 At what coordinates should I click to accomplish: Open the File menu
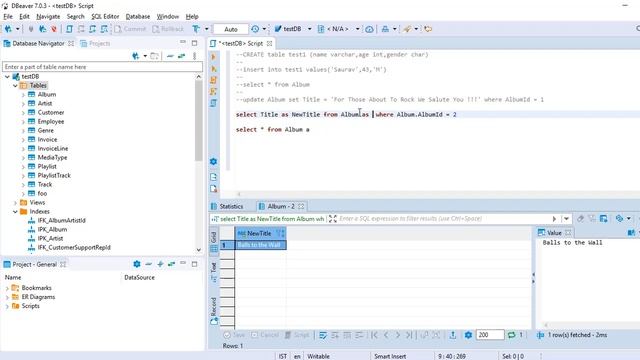(x=8, y=16)
